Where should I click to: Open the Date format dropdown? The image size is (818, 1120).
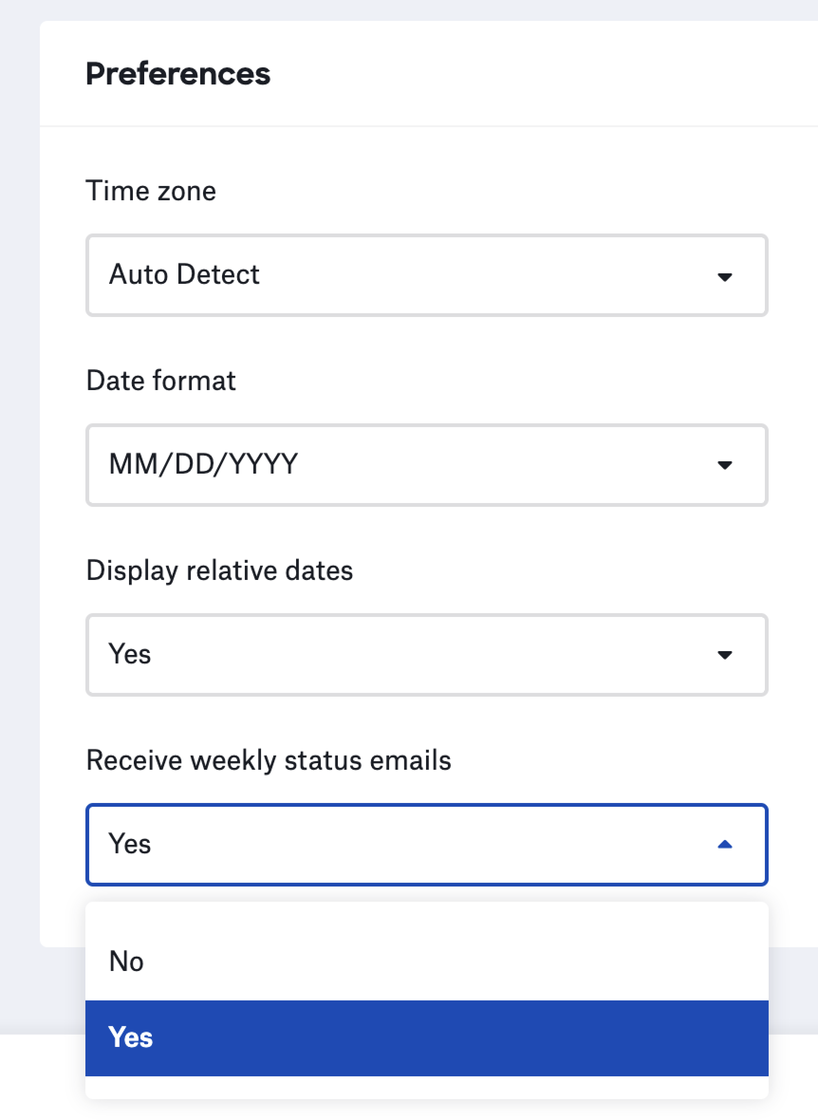click(426, 465)
